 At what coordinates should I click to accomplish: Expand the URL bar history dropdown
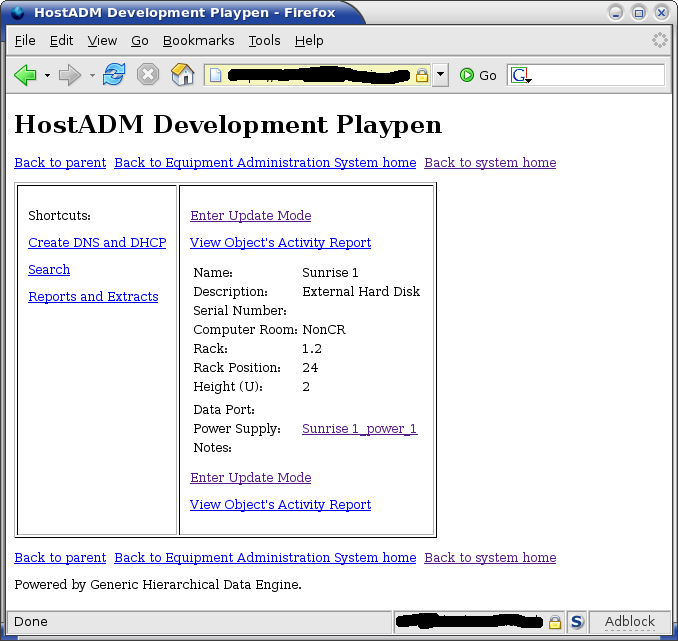coord(441,76)
